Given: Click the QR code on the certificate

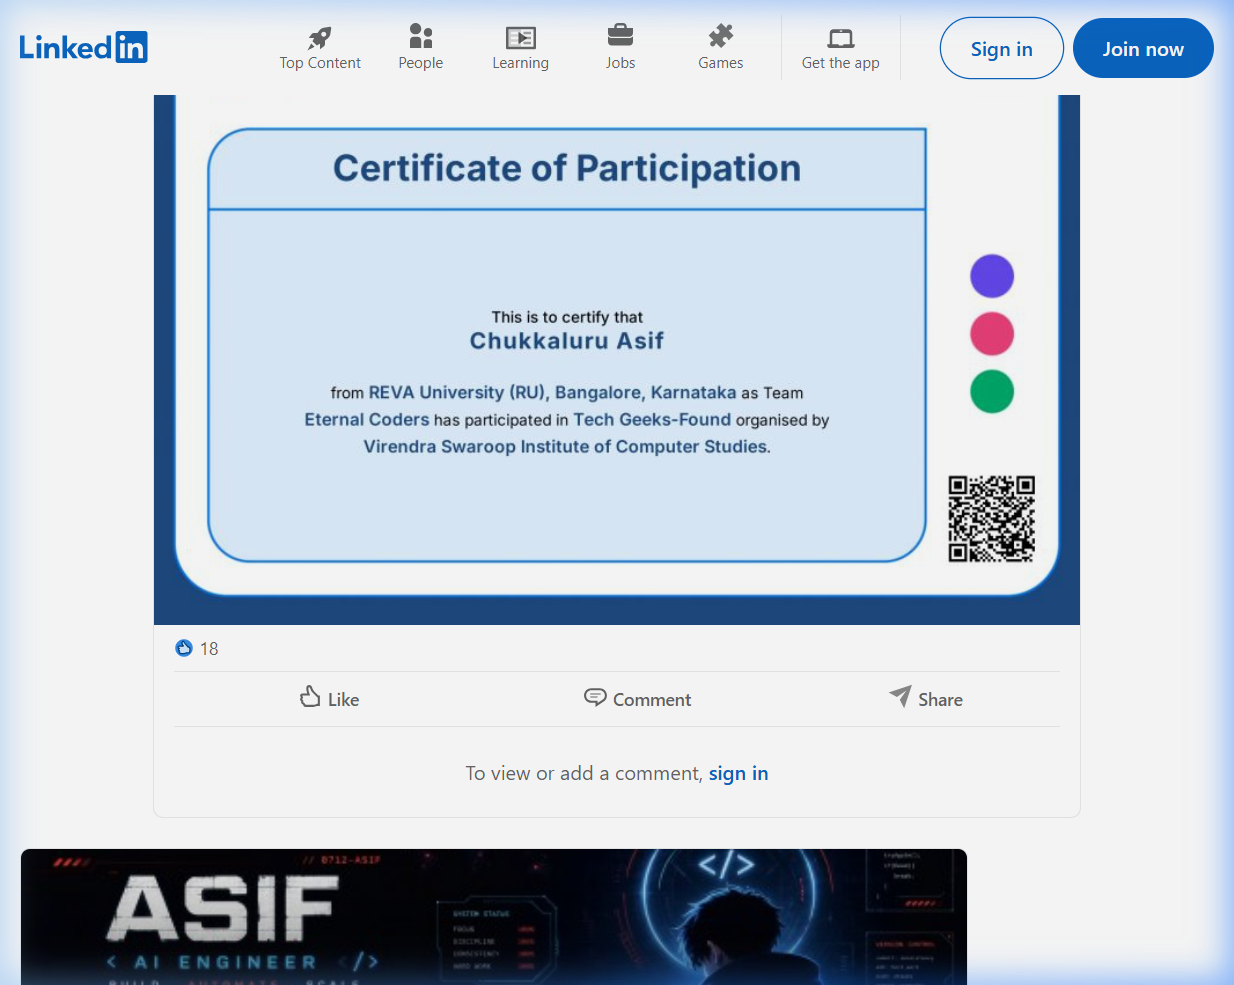Looking at the screenshot, I should pyautogui.click(x=992, y=519).
